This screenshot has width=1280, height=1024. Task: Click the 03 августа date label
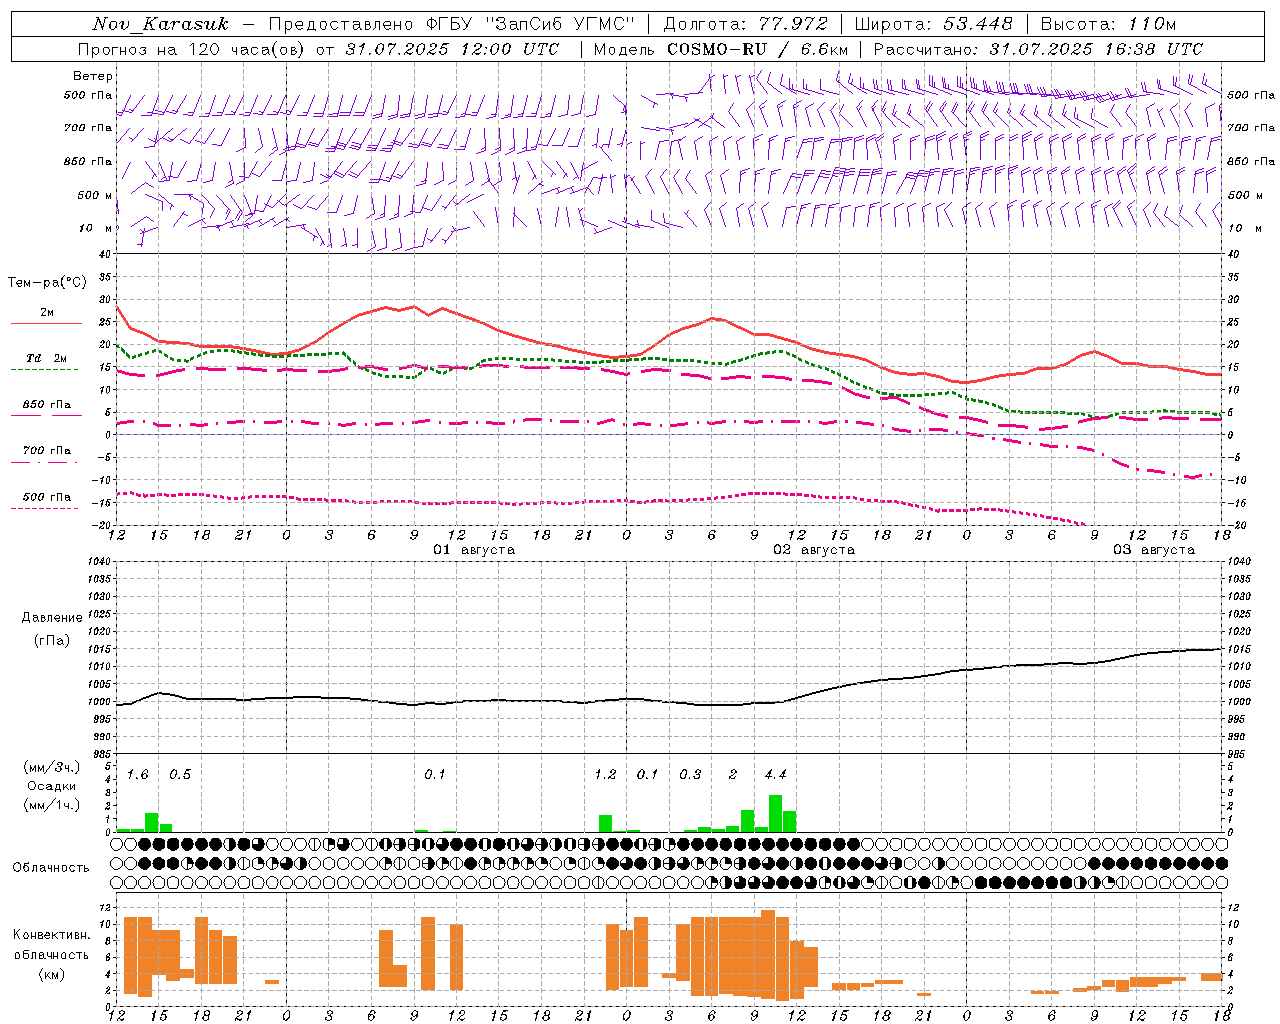(x=1154, y=550)
